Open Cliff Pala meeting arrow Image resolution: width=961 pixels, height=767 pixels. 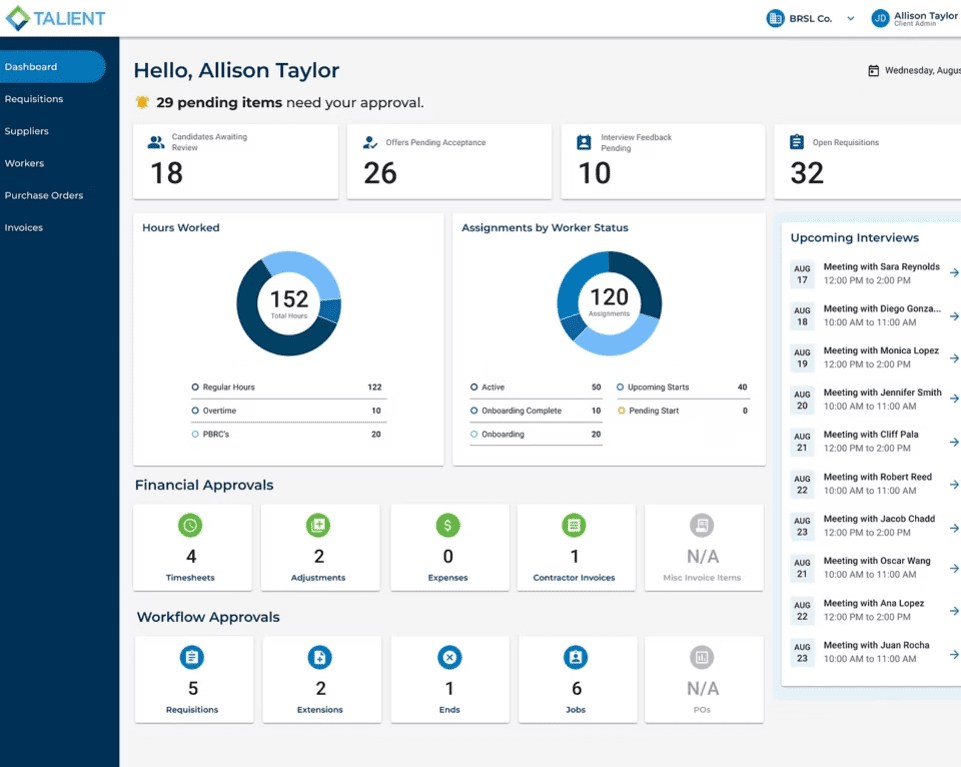click(x=954, y=442)
